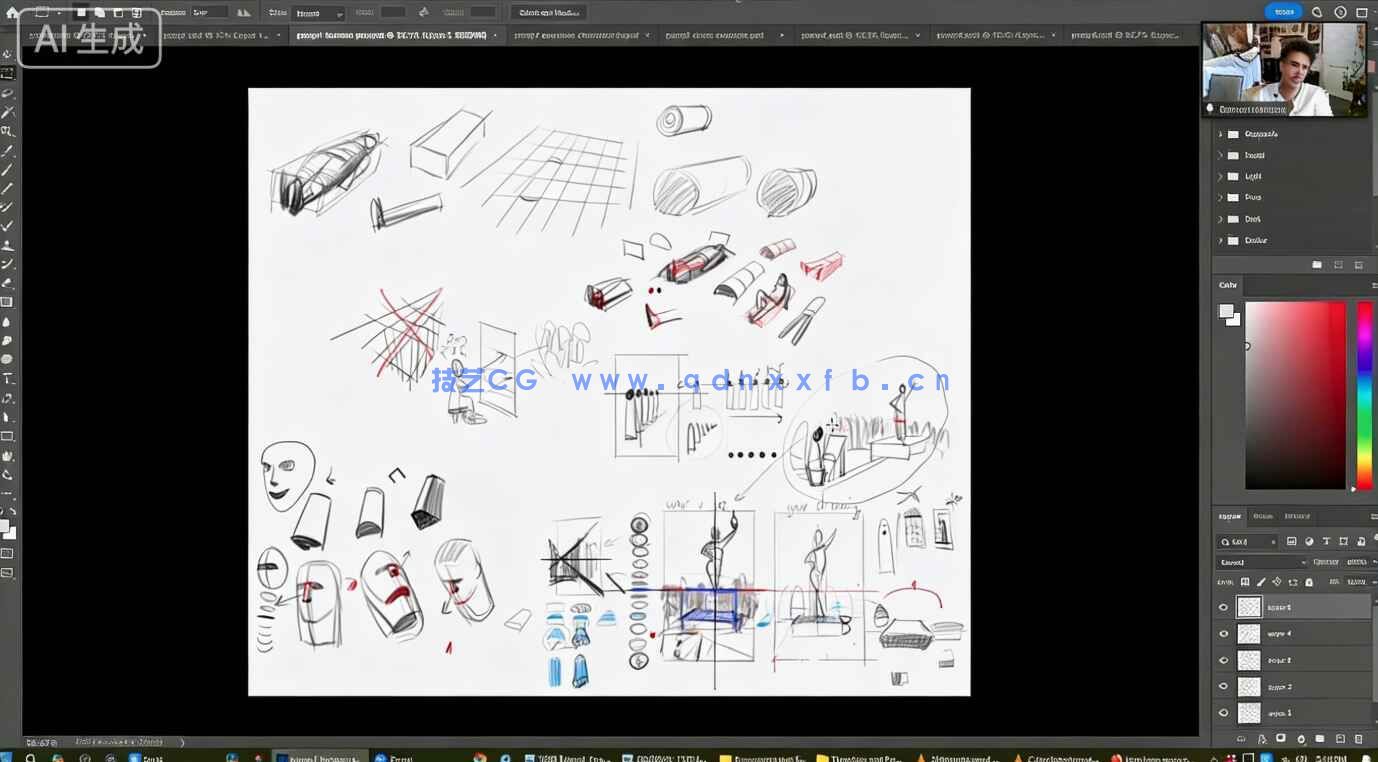Expand the last folder in the top-right panel

tap(1220, 240)
